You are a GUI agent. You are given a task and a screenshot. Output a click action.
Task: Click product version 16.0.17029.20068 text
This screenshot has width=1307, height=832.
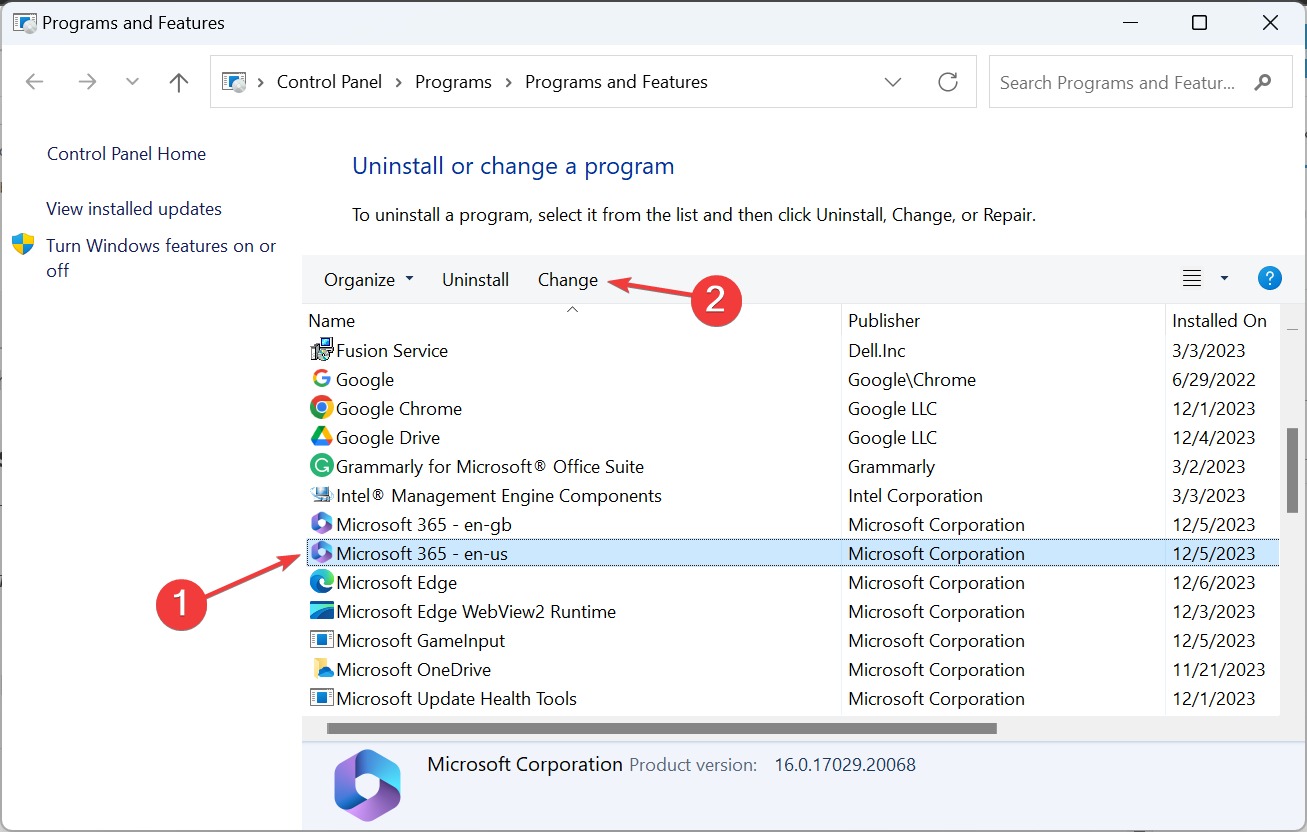click(x=845, y=765)
